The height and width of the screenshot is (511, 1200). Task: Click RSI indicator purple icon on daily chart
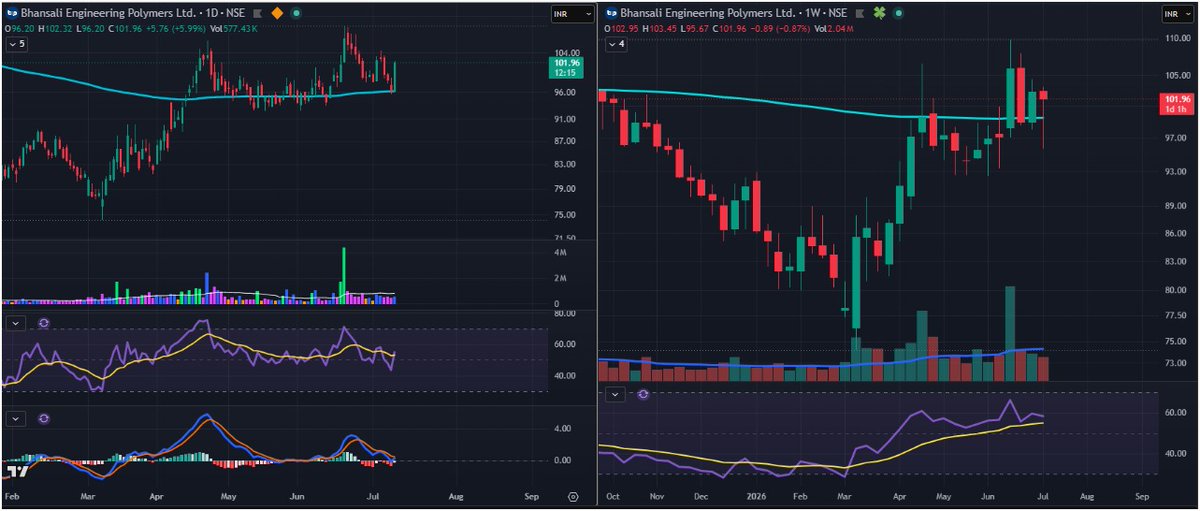coord(43,323)
